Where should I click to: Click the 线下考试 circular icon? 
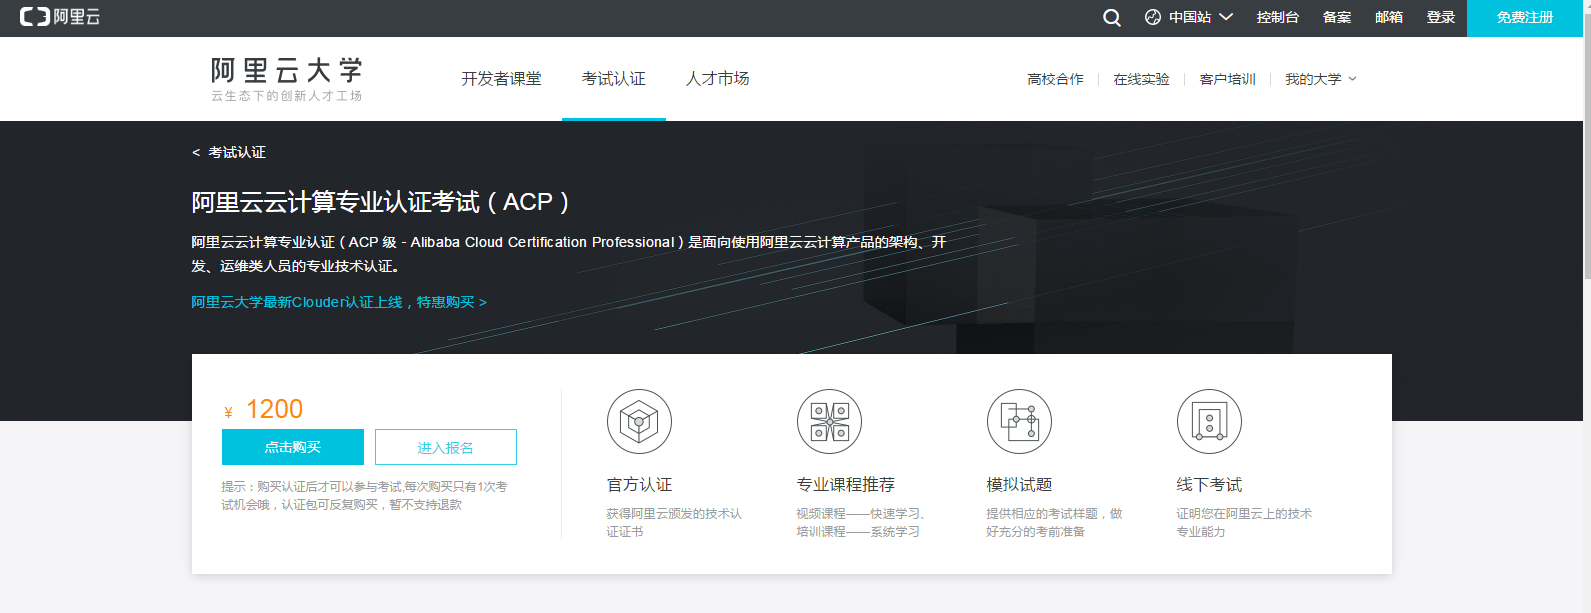tap(1209, 421)
